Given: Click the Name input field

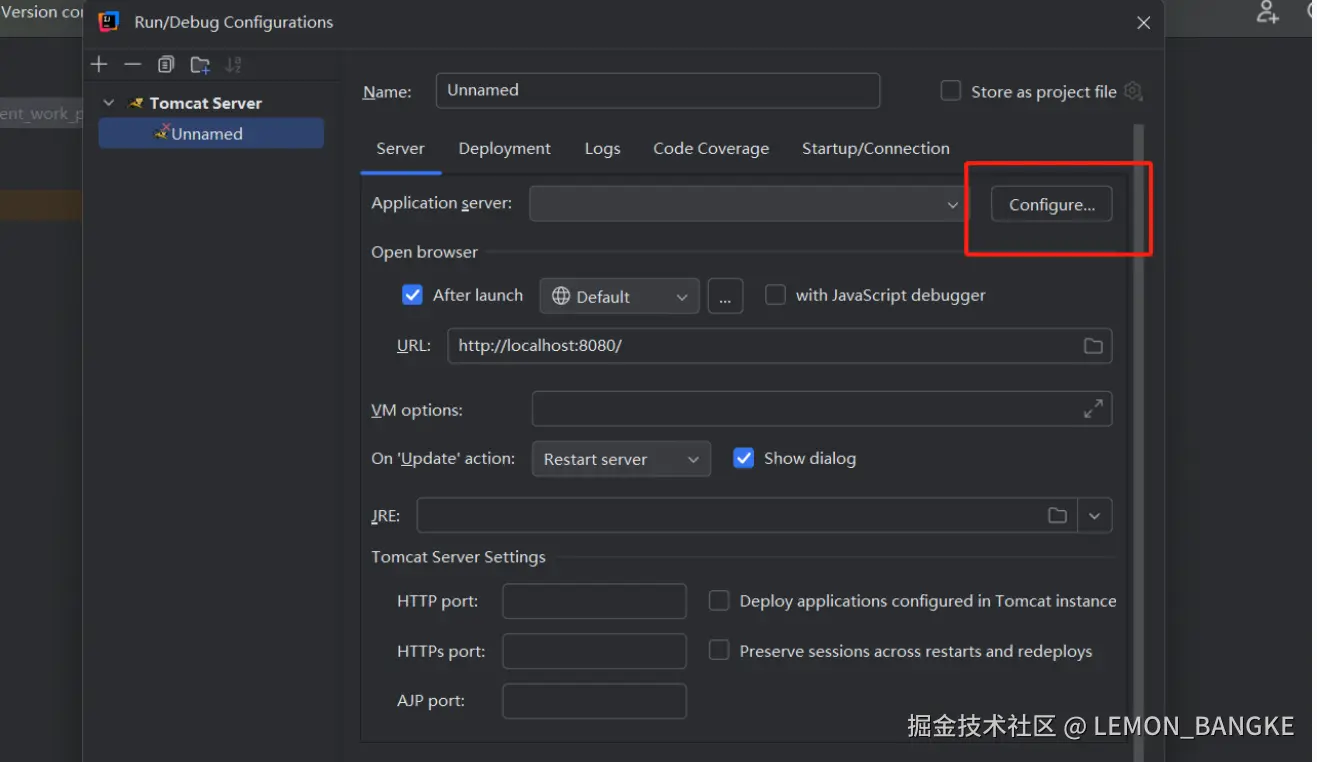Looking at the screenshot, I should coord(658,90).
